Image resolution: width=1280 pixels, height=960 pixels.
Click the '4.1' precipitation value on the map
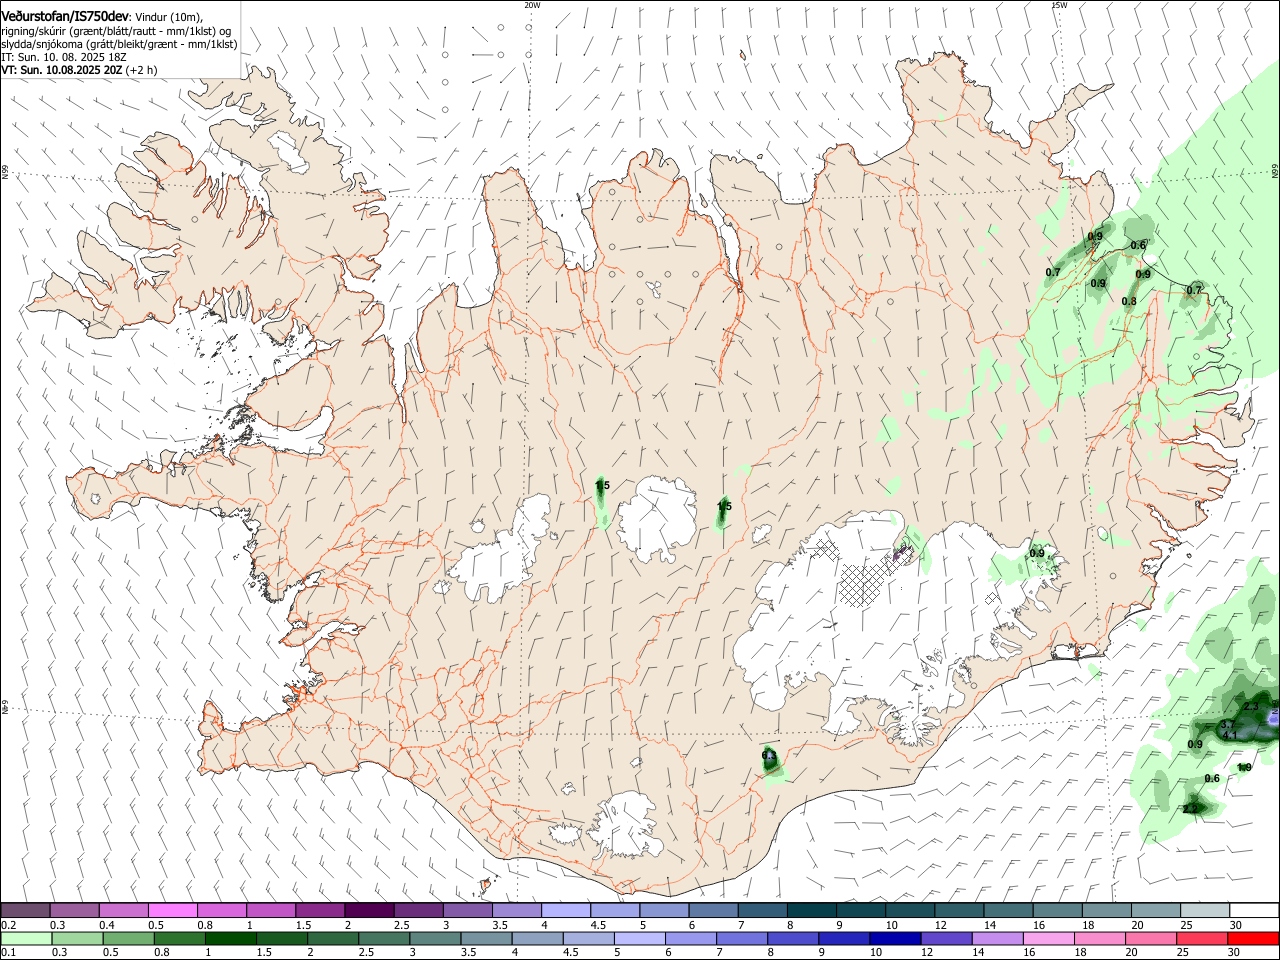(1230, 736)
